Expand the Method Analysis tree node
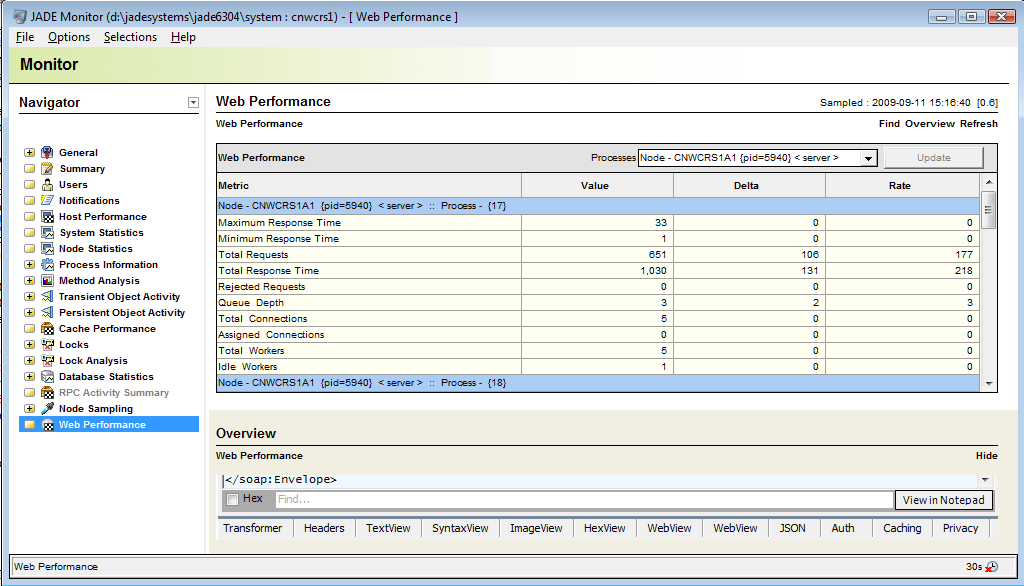 (x=29, y=280)
